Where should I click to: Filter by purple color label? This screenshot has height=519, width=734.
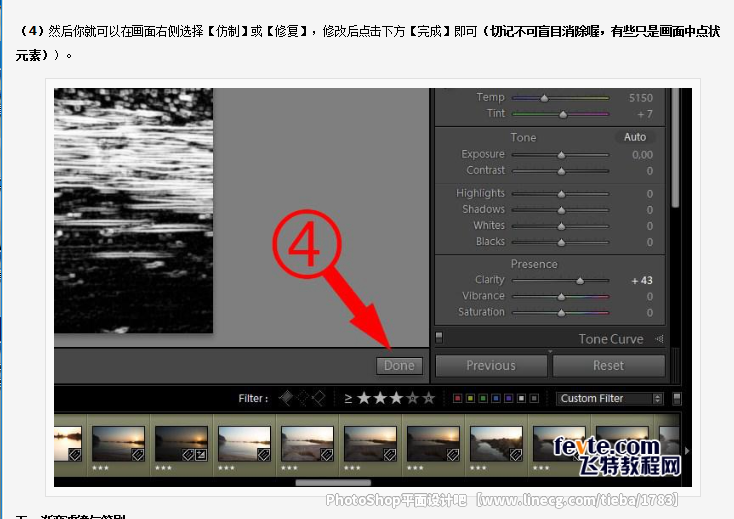(508, 399)
